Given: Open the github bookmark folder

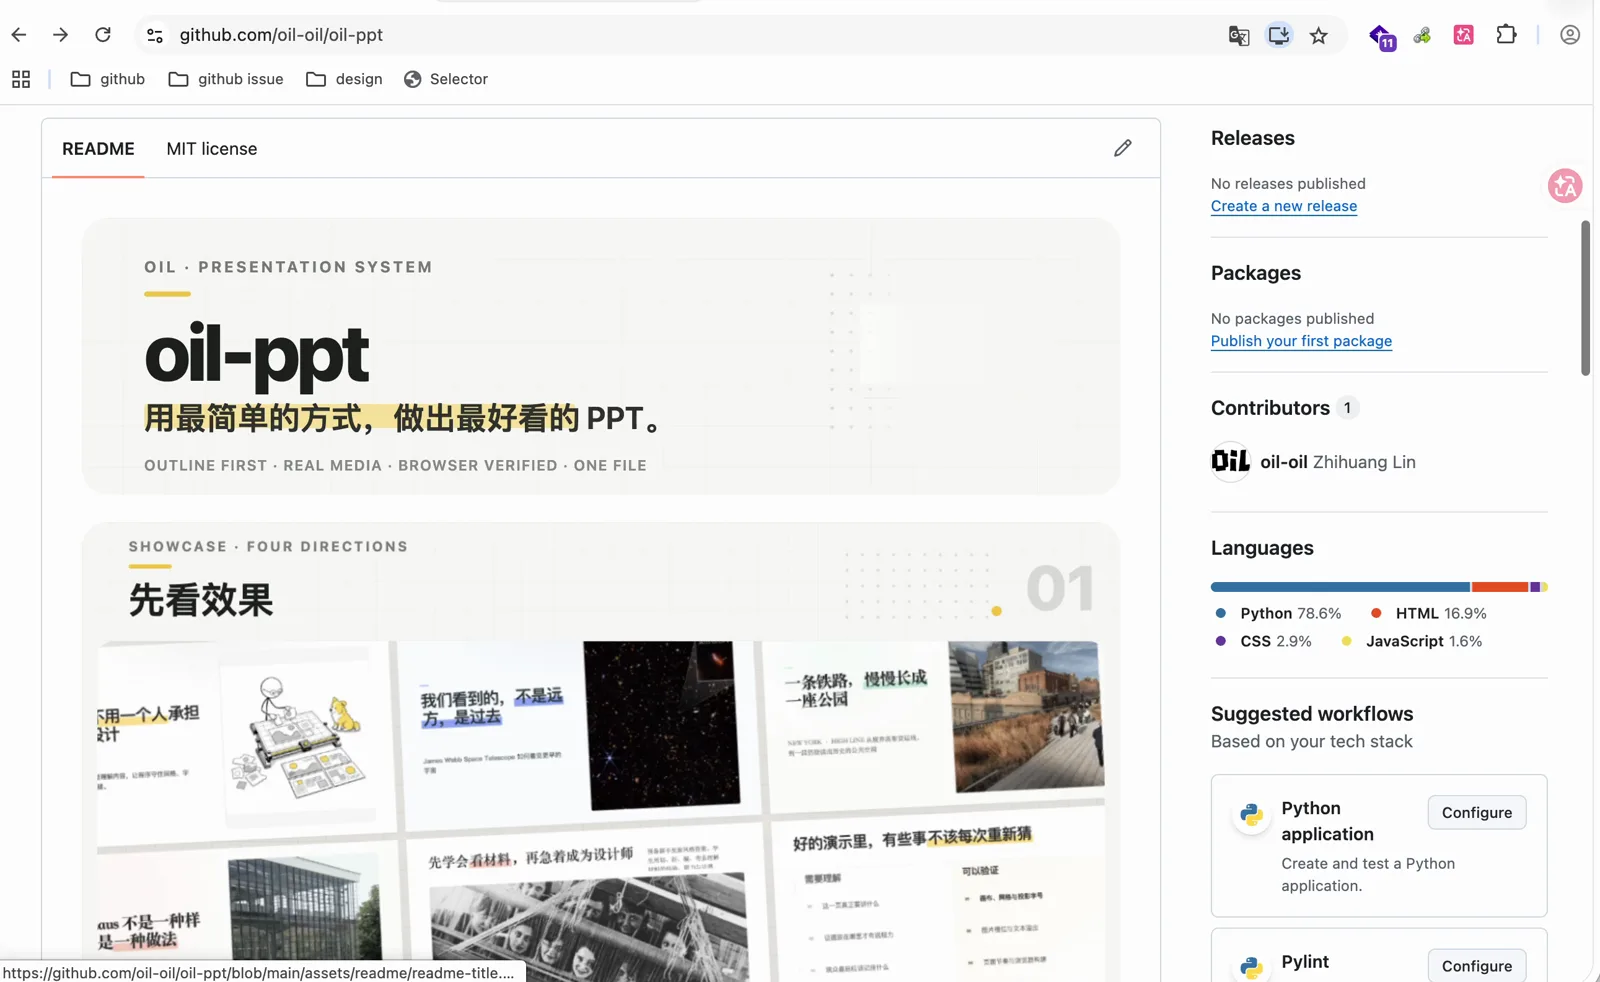Looking at the screenshot, I should click(x=108, y=79).
